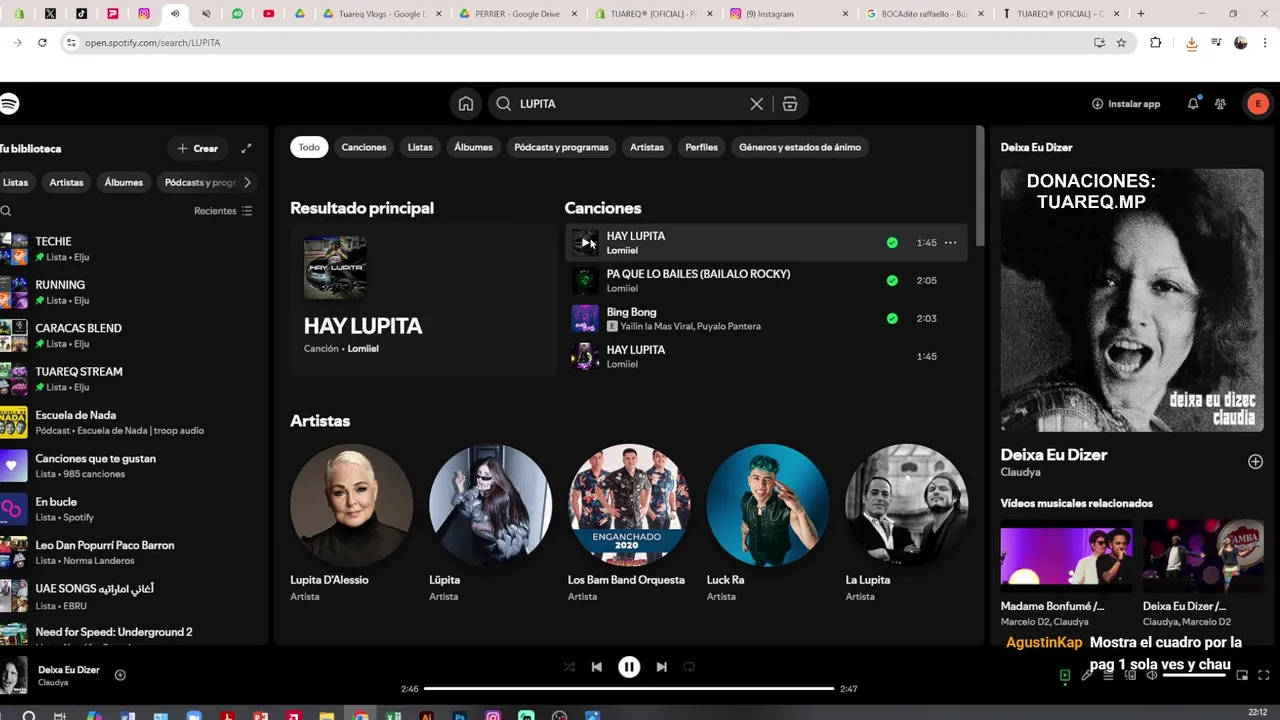Open Madame Bonfumé music video
Image resolution: width=1280 pixels, height=720 pixels.
coord(1066,572)
